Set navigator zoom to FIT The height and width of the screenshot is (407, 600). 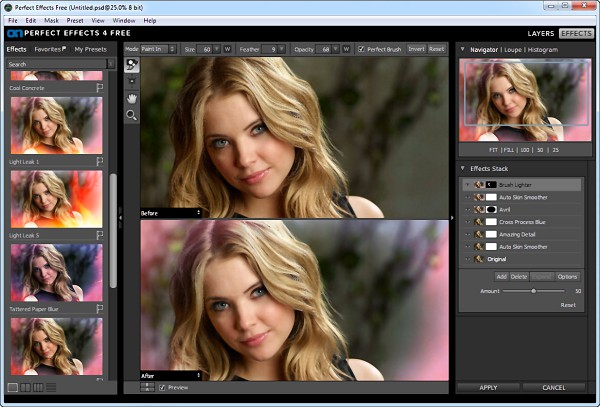coord(494,150)
